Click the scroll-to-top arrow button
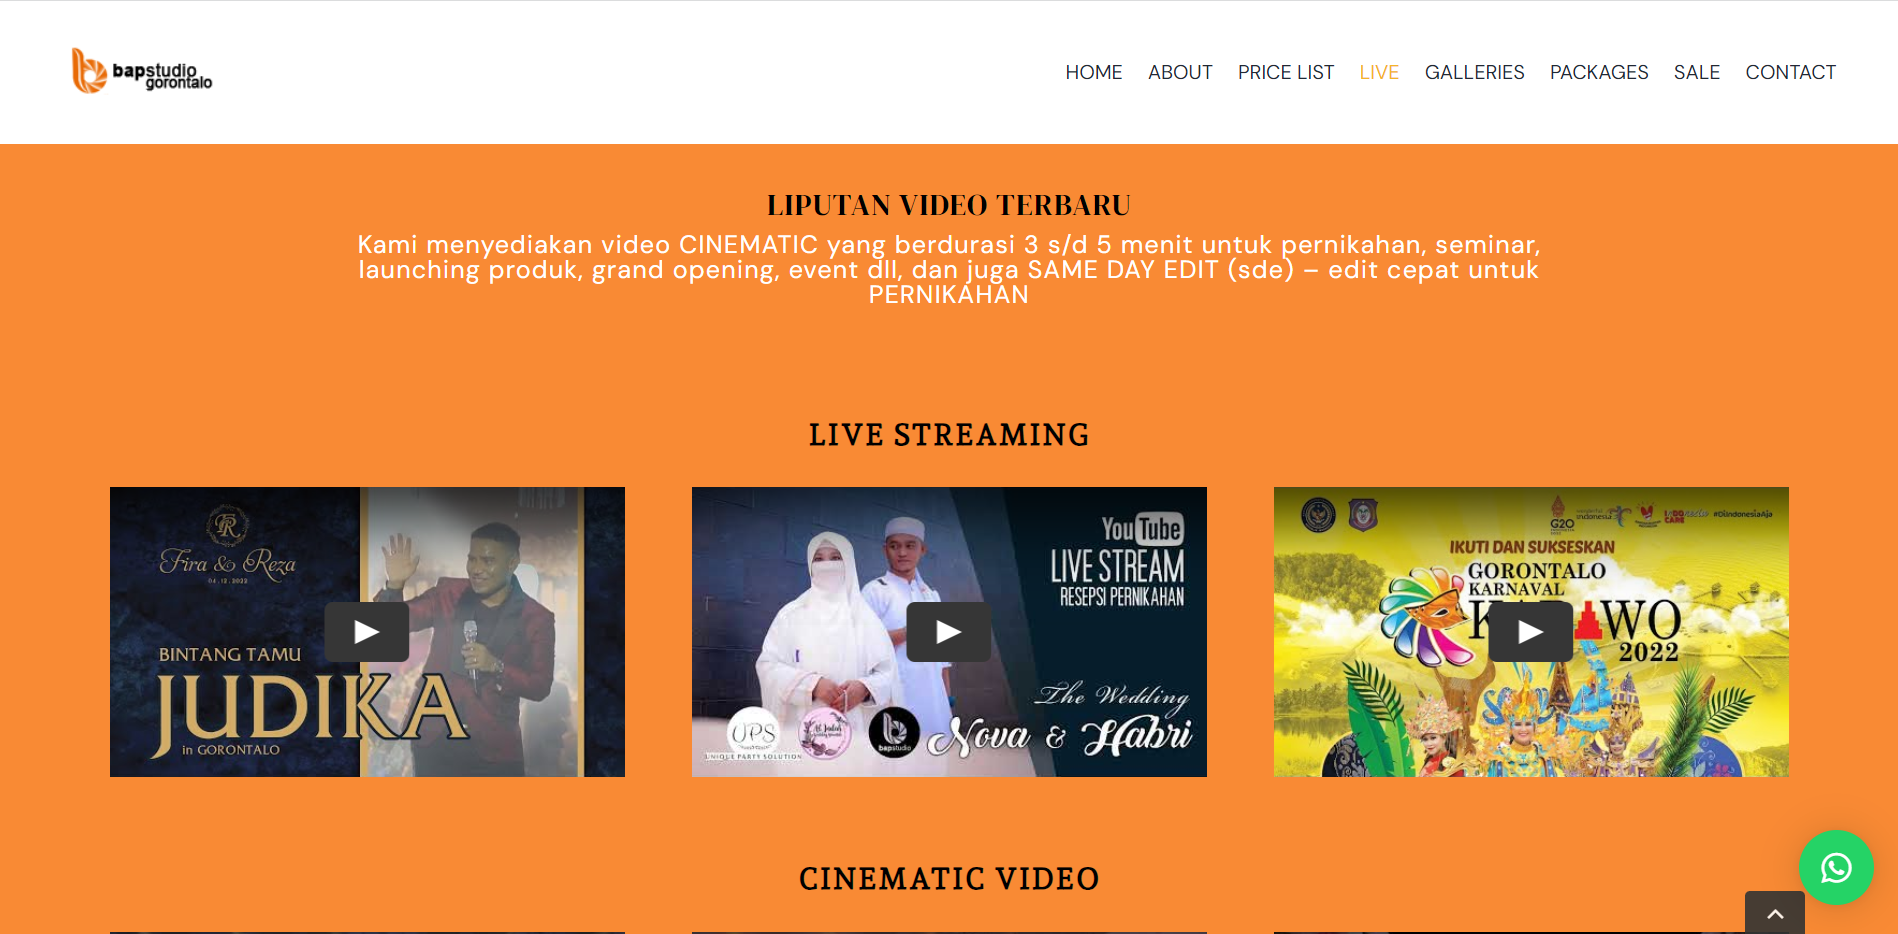The height and width of the screenshot is (934, 1898). point(1774,914)
